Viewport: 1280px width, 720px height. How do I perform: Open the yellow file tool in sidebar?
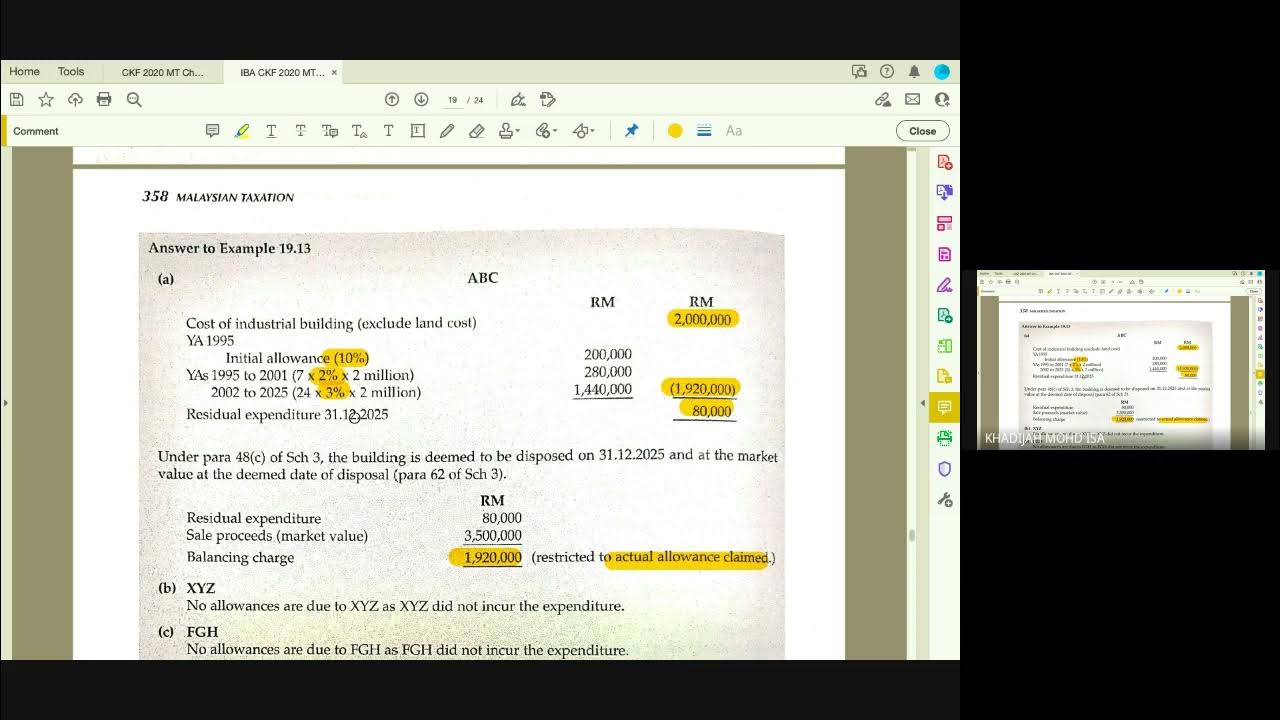(x=944, y=376)
